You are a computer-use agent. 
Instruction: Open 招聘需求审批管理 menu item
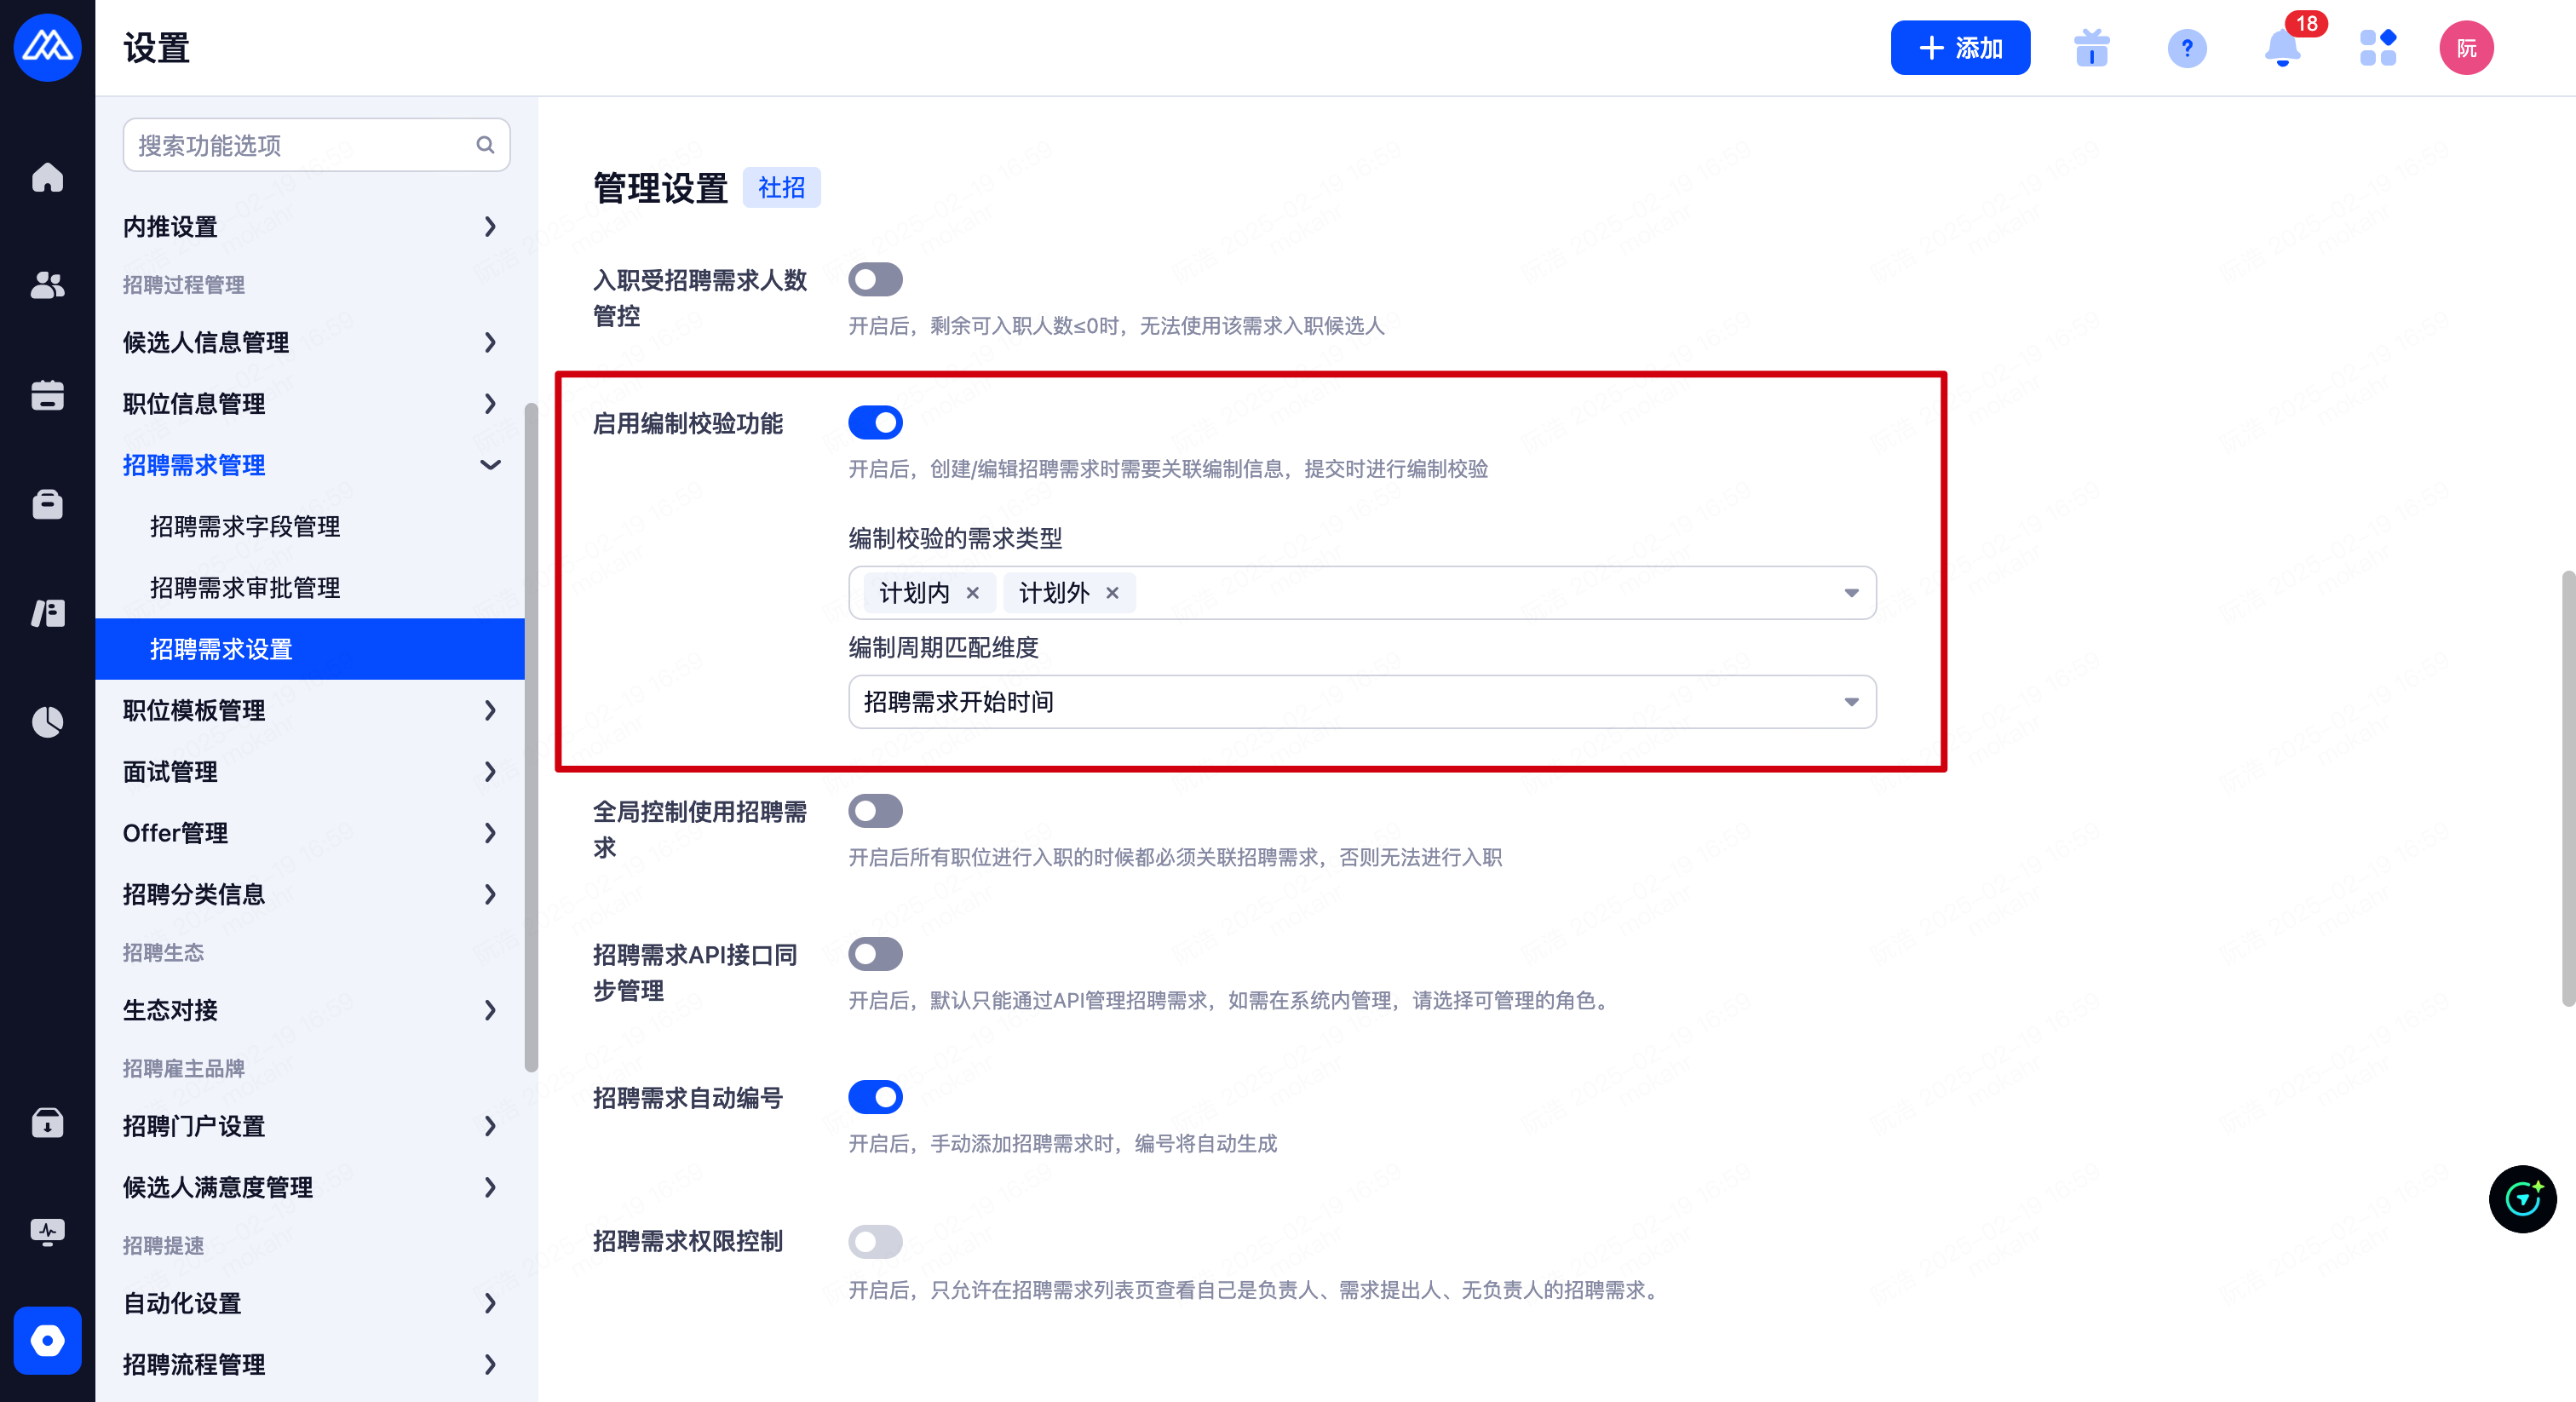(245, 588)
